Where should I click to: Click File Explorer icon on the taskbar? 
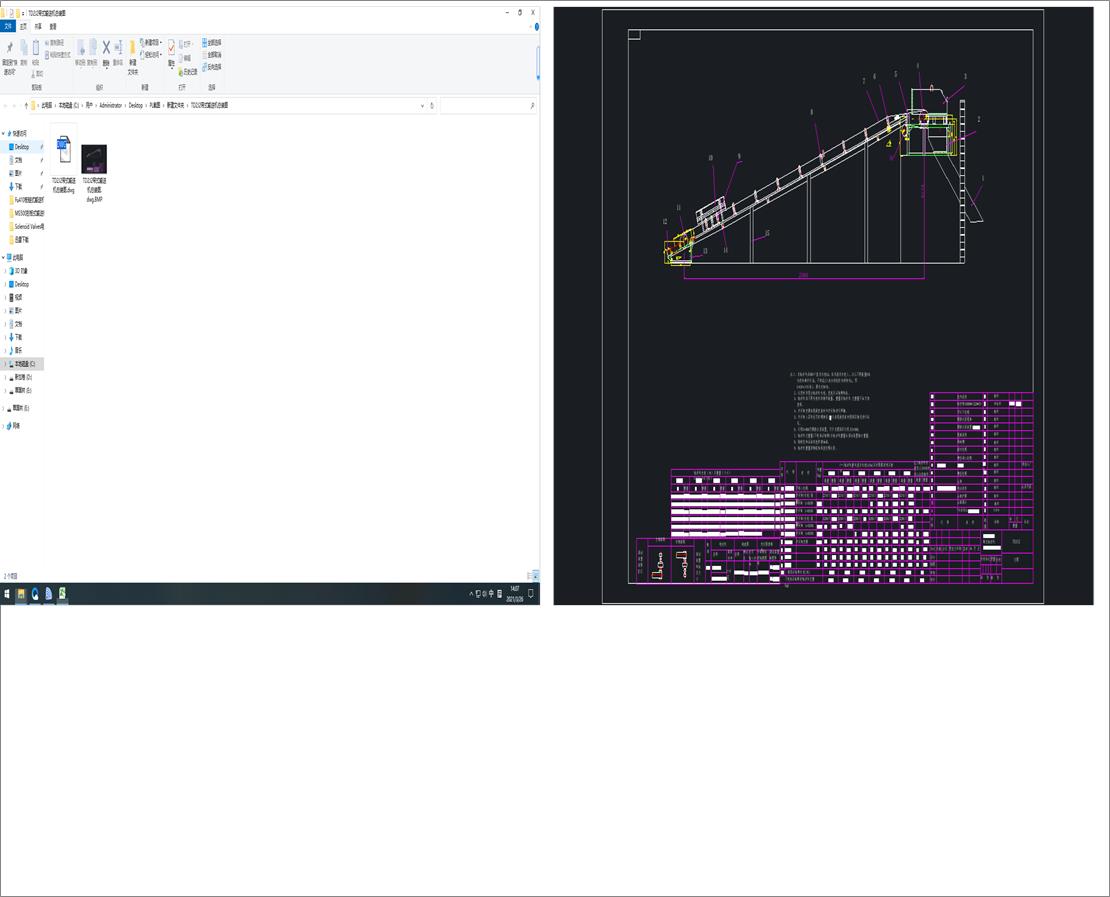click(21, 594)
